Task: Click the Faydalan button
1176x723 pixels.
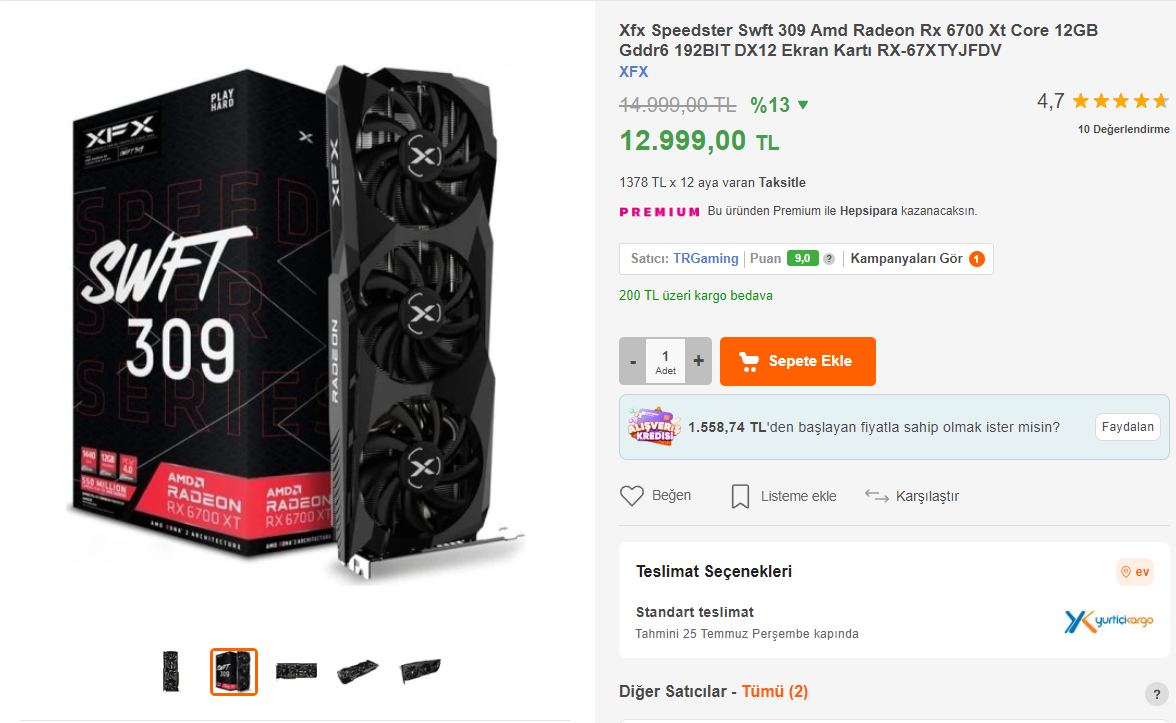Action: (1128, 427)
